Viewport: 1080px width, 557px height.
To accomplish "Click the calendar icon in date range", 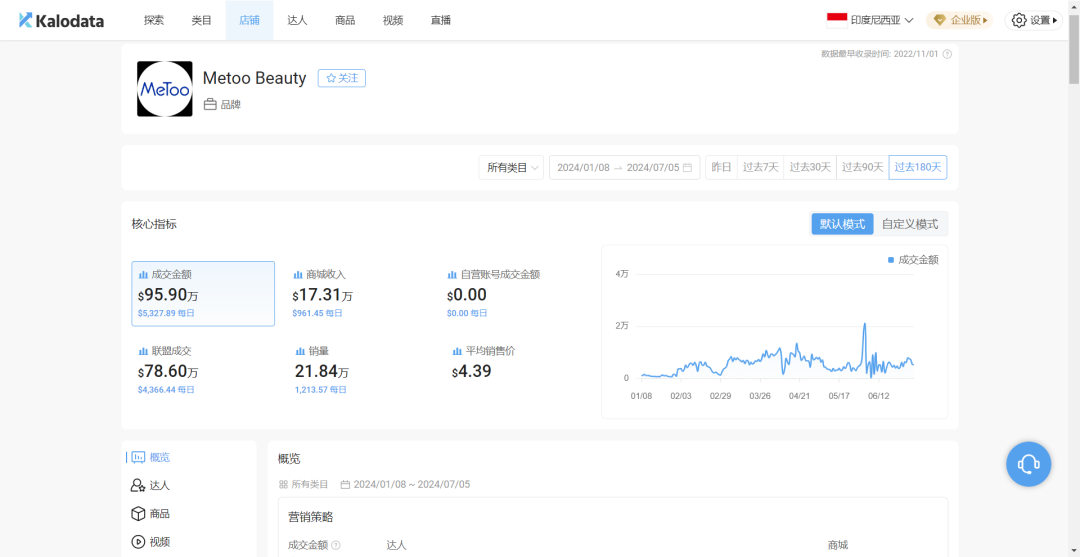I will (687, 168).
